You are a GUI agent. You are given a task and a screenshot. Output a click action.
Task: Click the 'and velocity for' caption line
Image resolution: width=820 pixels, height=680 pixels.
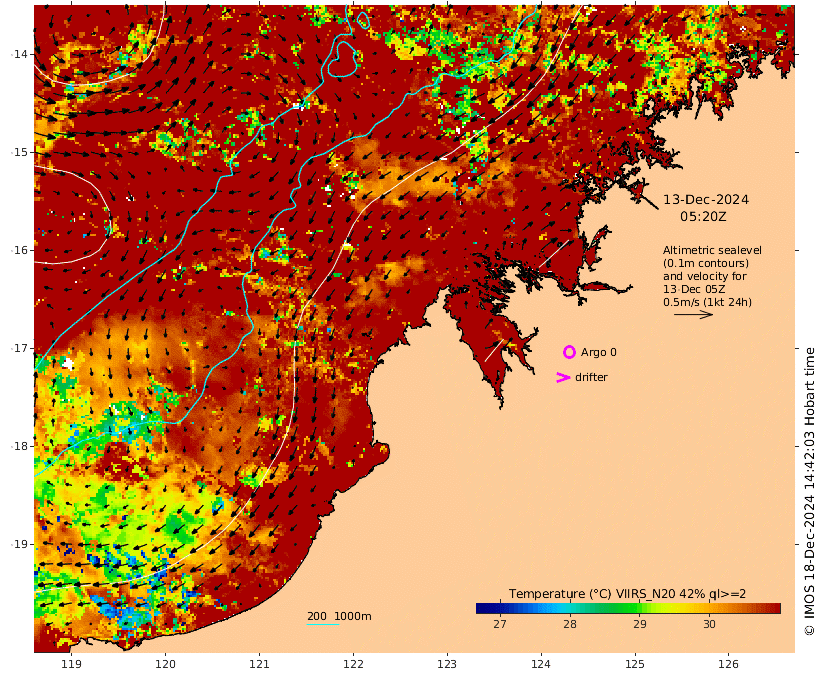[x=704, y=276]
